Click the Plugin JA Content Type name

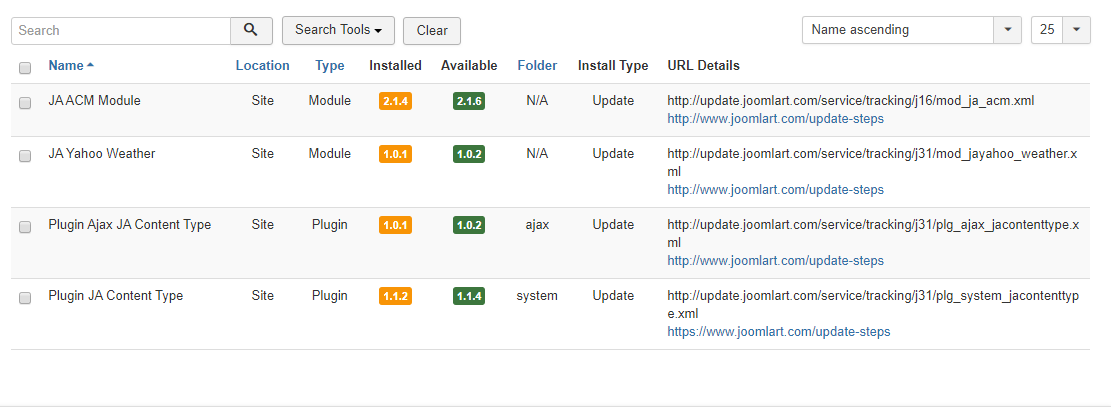[115, 296]
